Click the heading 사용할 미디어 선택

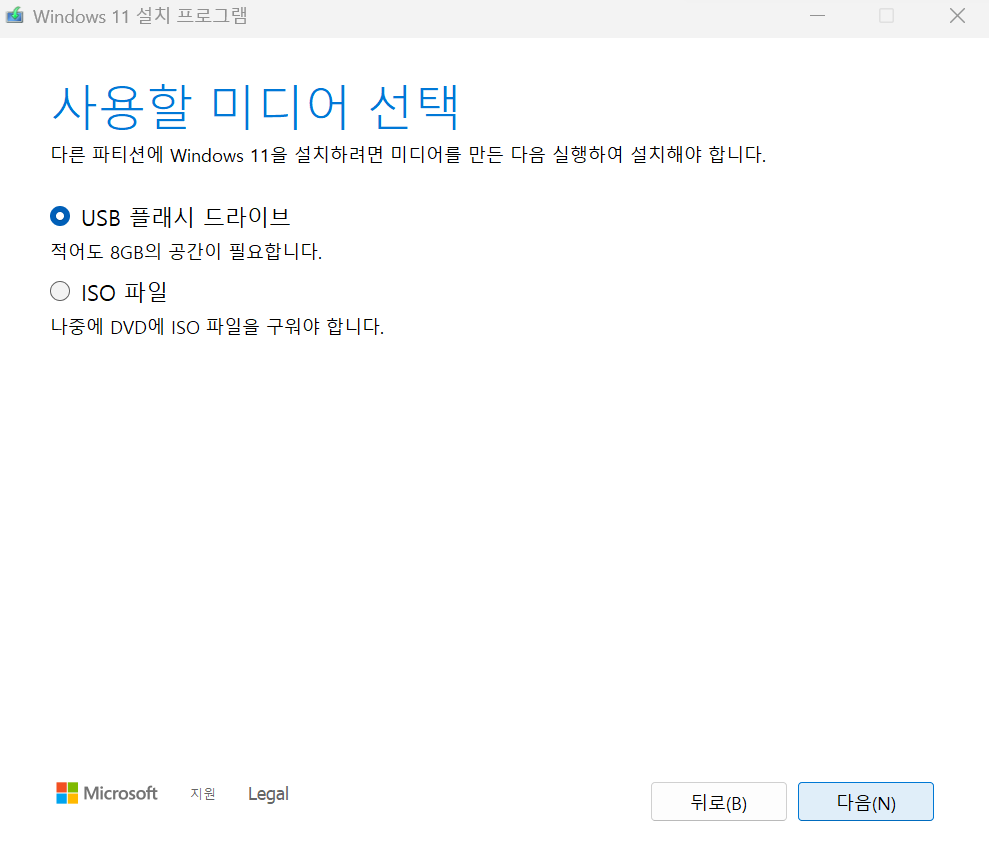[x=255, y=107]
